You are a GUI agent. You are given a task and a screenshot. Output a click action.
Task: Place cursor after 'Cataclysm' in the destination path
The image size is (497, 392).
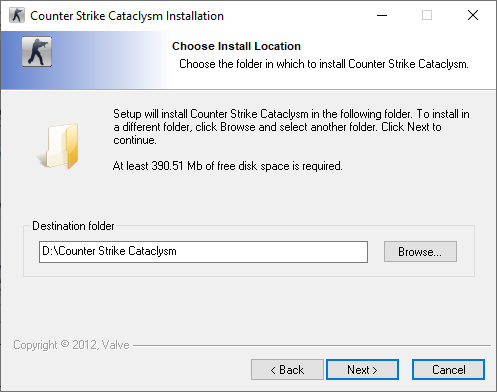[x=178, y=252]
